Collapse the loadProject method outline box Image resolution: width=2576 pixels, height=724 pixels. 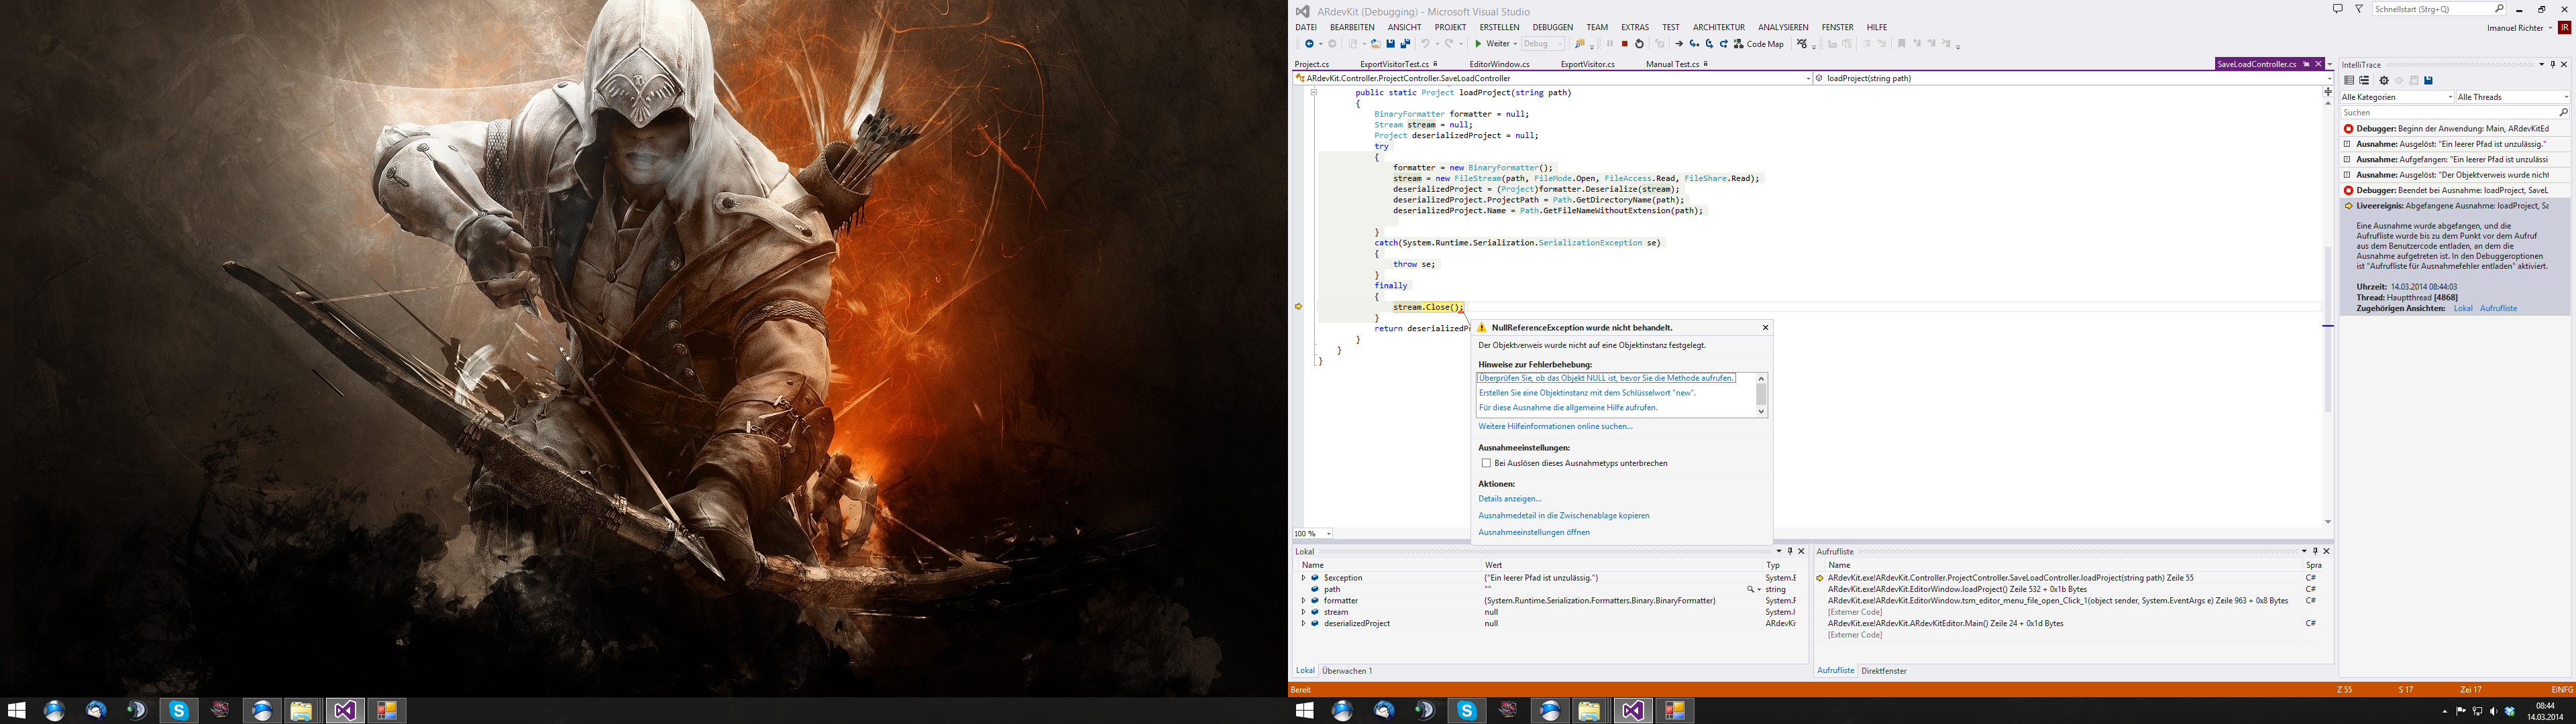[x=1314, y=92]
